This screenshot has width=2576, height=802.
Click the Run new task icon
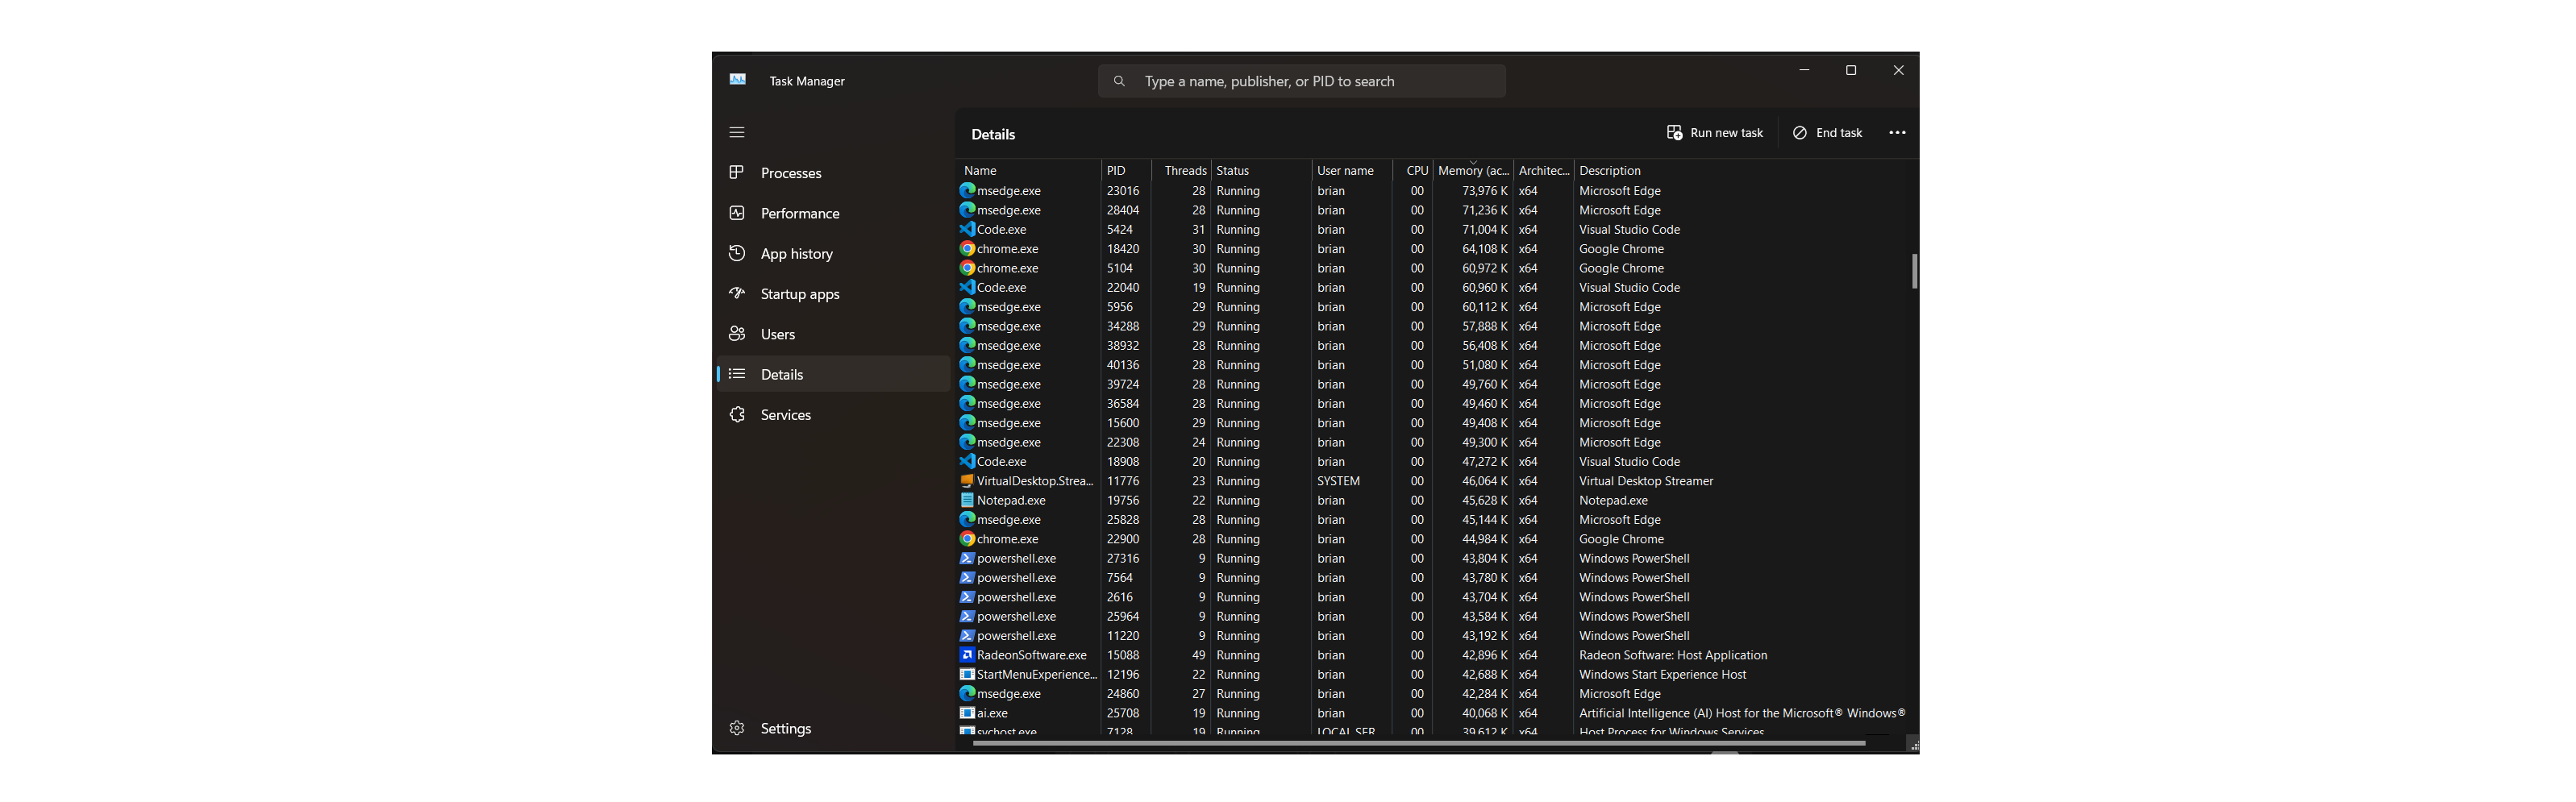pyautogui.click(x=1674, y=132)
